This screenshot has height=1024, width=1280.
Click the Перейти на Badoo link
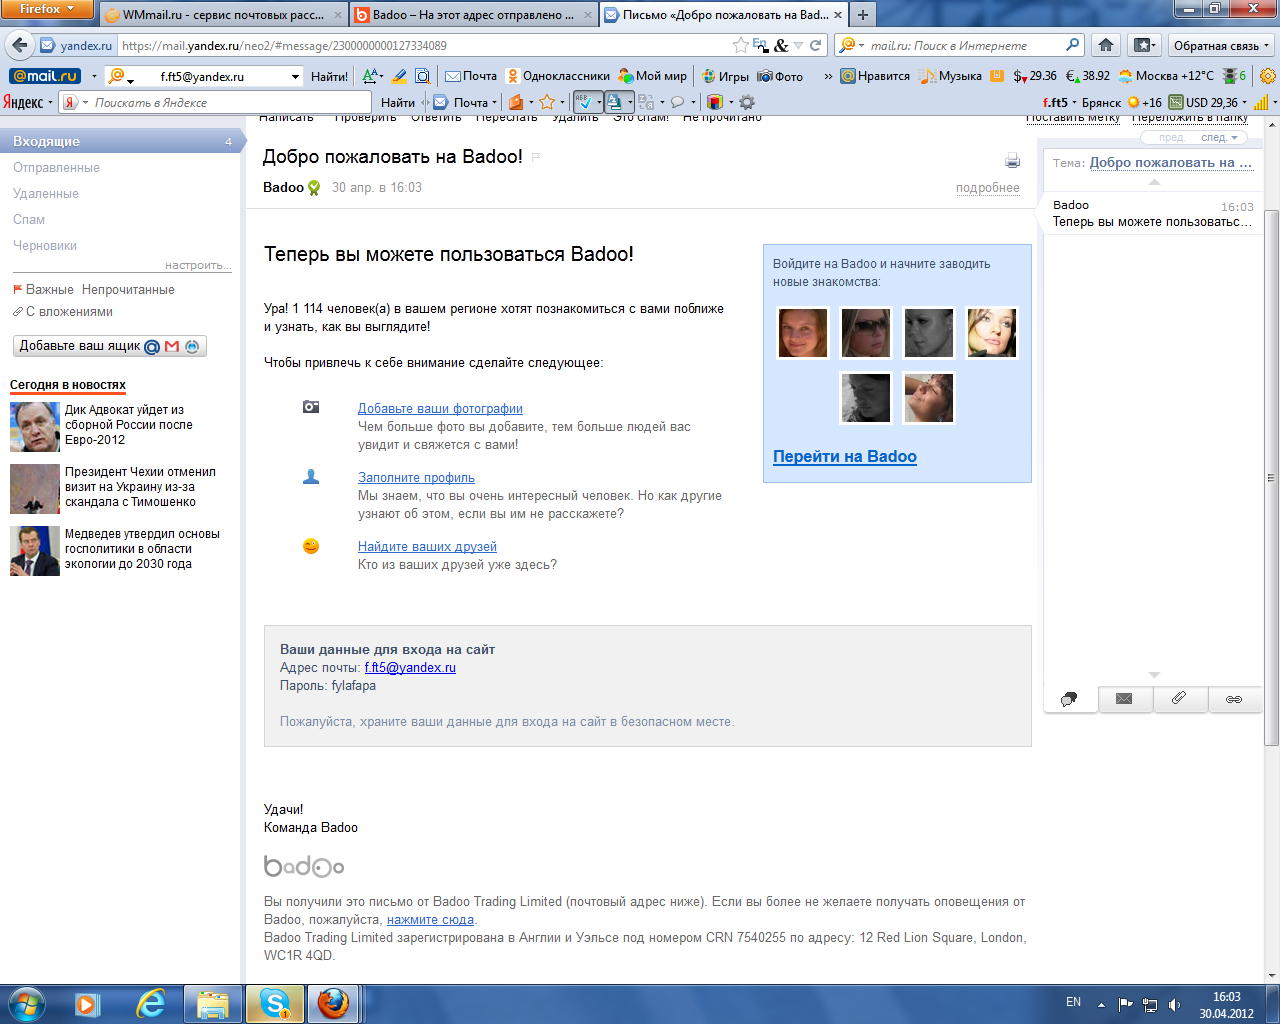pos(845,456)
